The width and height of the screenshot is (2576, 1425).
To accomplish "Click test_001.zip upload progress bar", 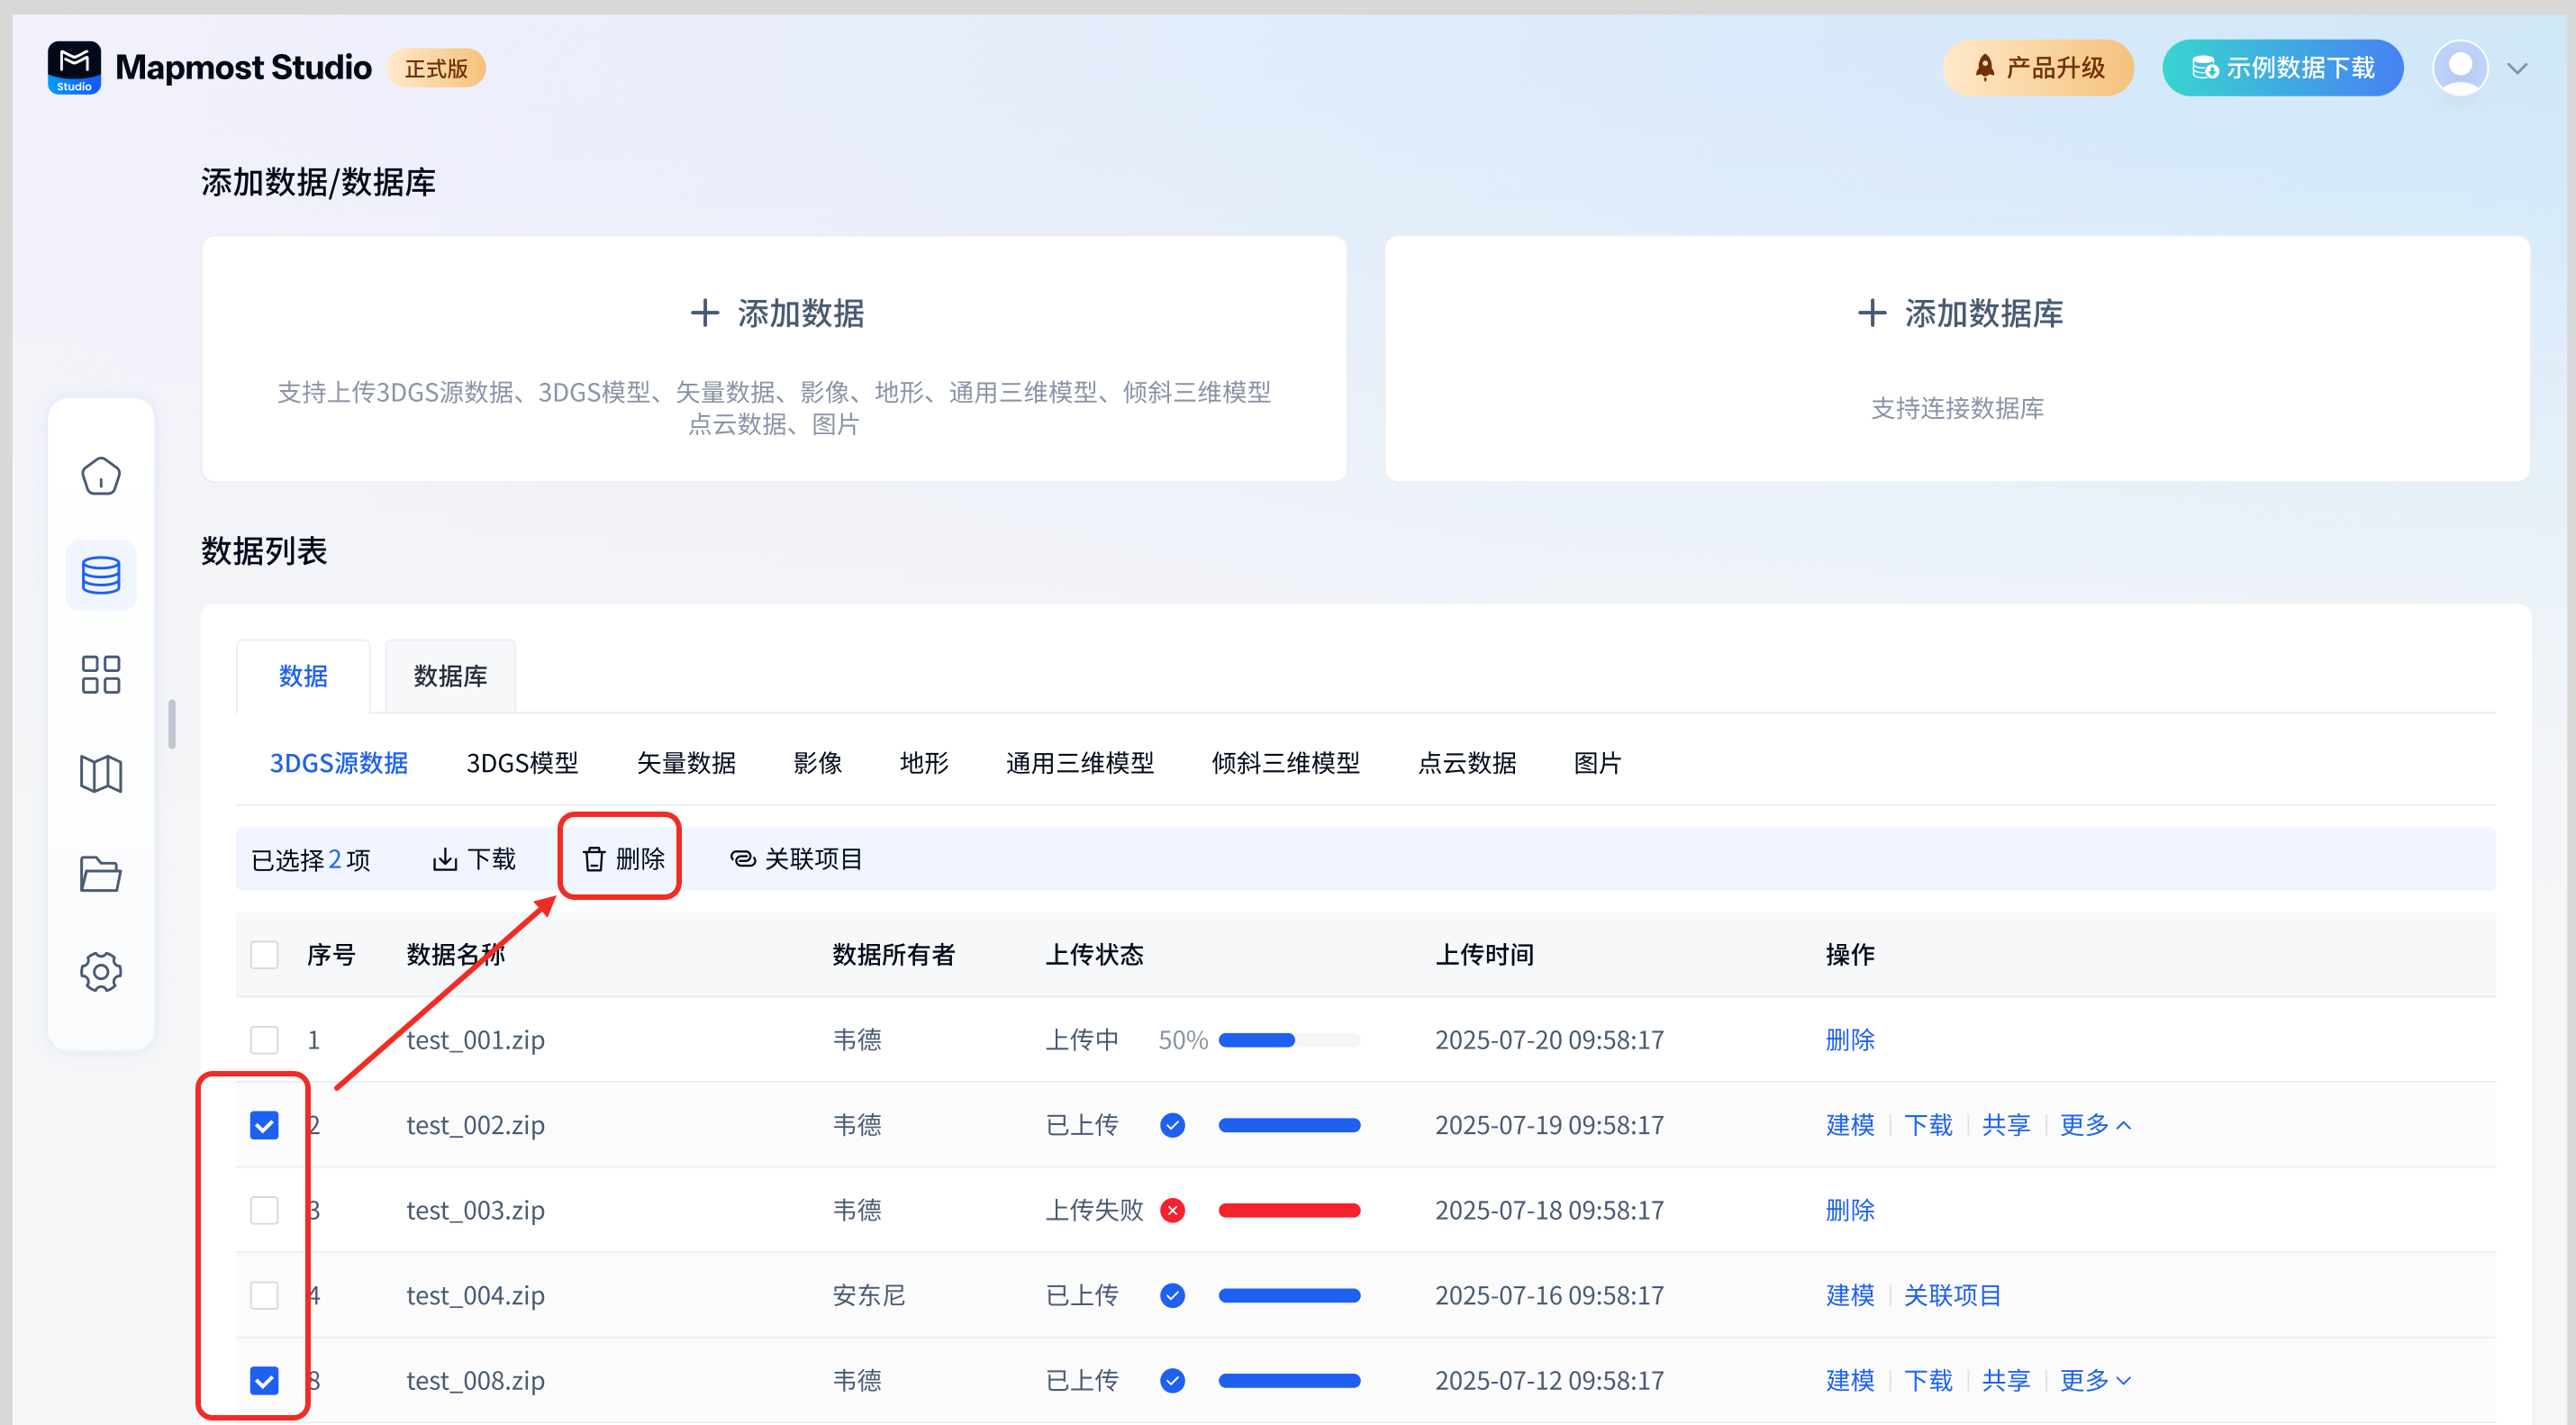I will 1289,1040.
